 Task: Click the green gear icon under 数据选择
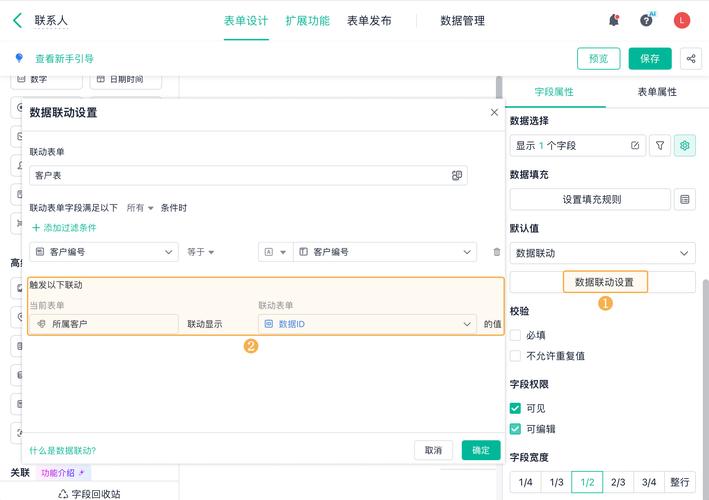(x=685, y=146)
